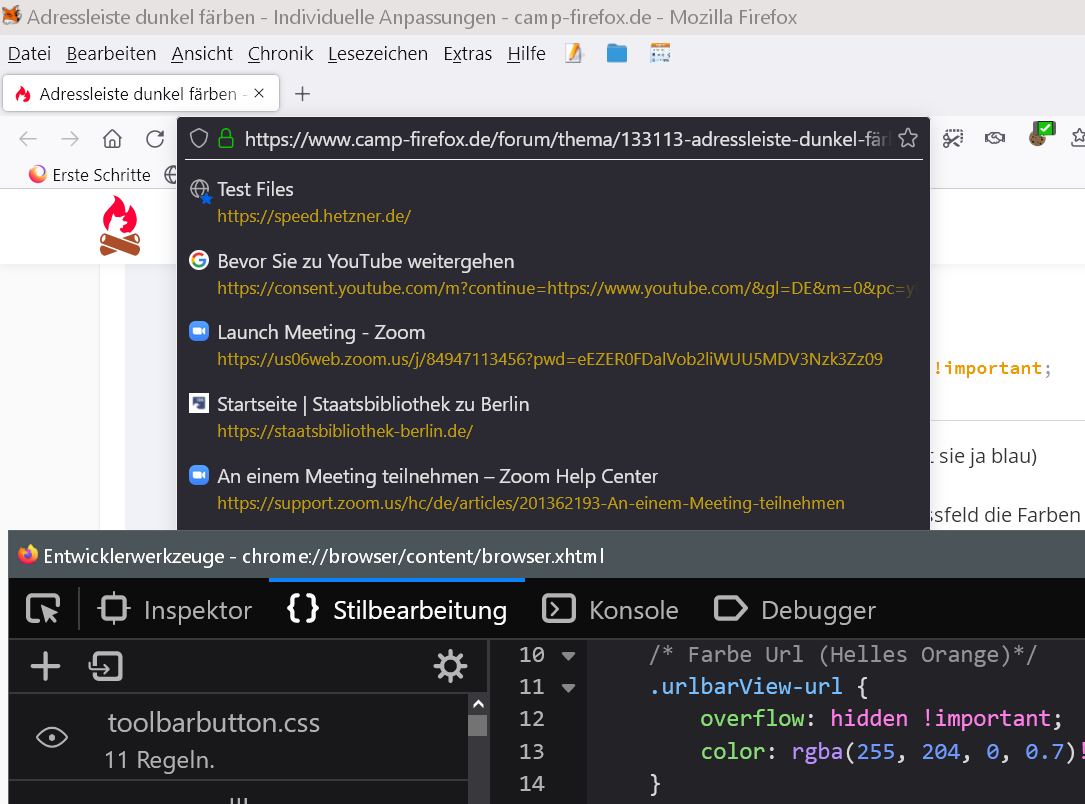The width and height of the screenshot is (1085, 804).
Task: Bookmark page with the star icon in address bar
Action: [x=907, y=139]
